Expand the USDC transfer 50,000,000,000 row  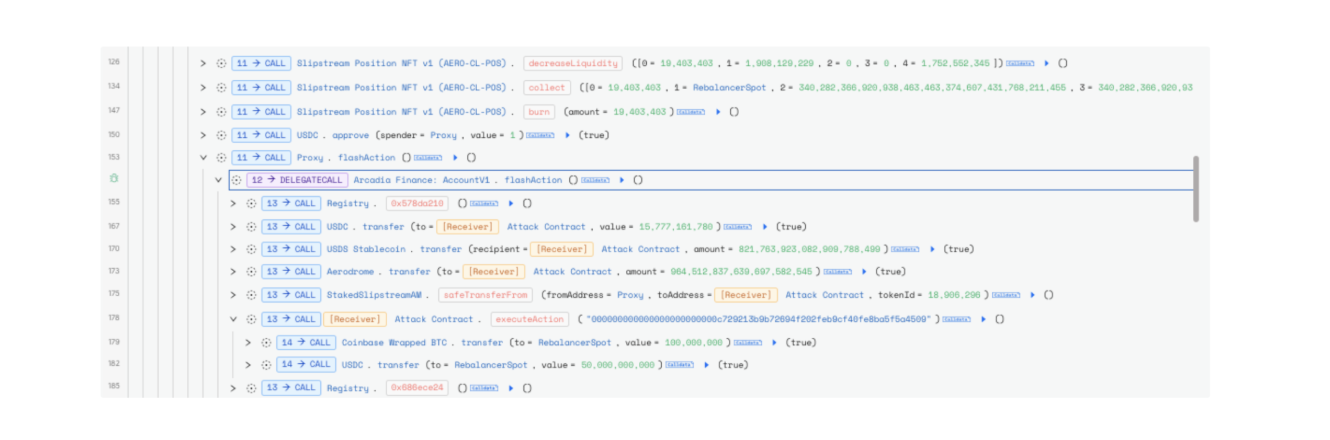tap(249, 365)
